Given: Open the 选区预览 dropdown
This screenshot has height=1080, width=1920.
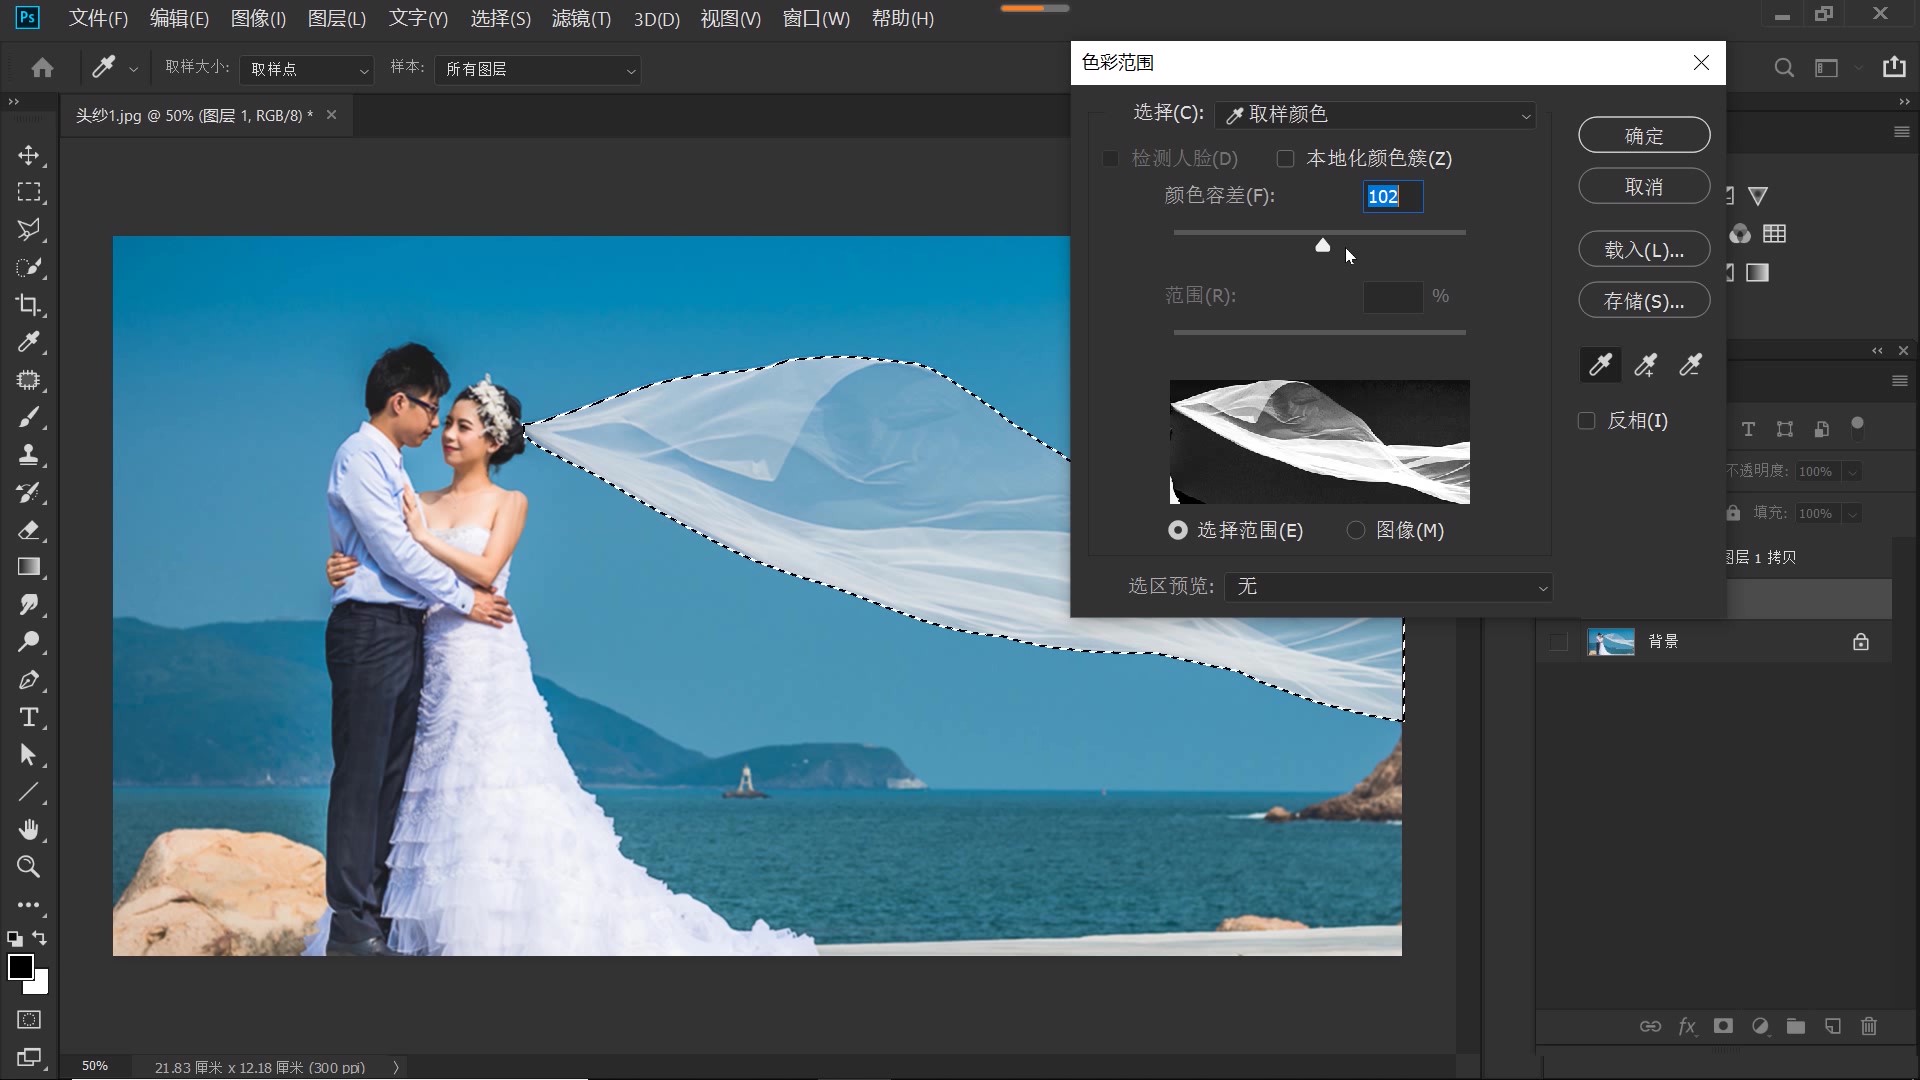Looking at the screenshot, I should (x=1388, y=587).
